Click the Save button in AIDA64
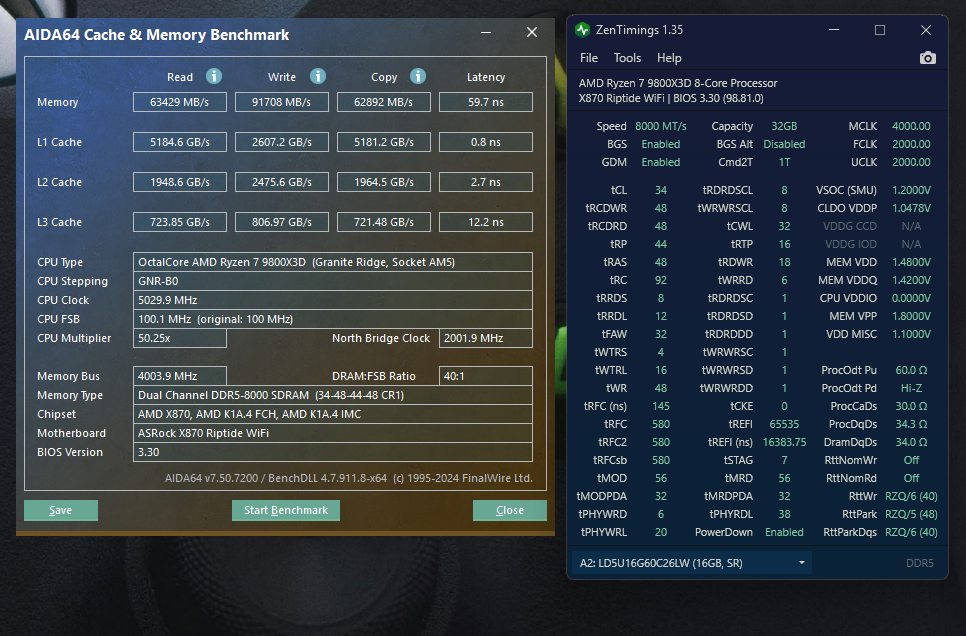Screen dimensions: 966x636 [x=61, y=510]
